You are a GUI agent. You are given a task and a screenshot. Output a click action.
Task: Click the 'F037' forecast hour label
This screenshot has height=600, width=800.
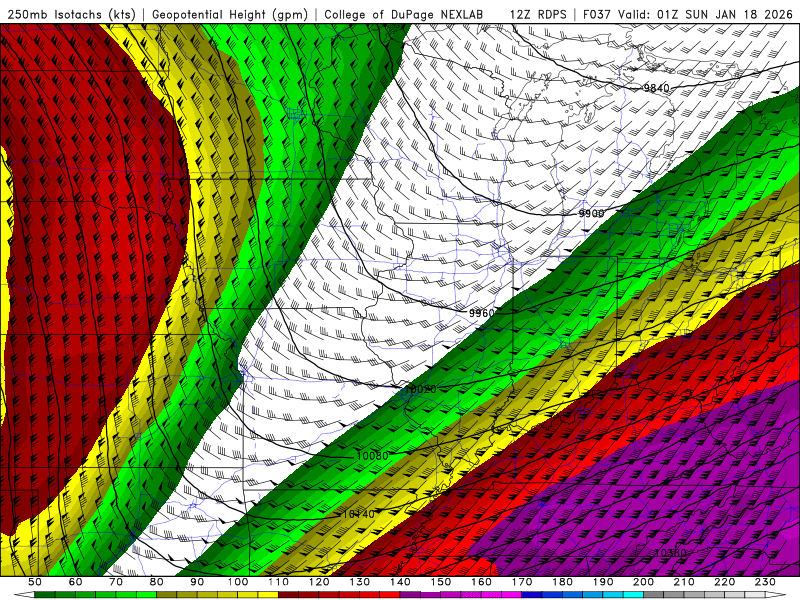coord(596,14)
